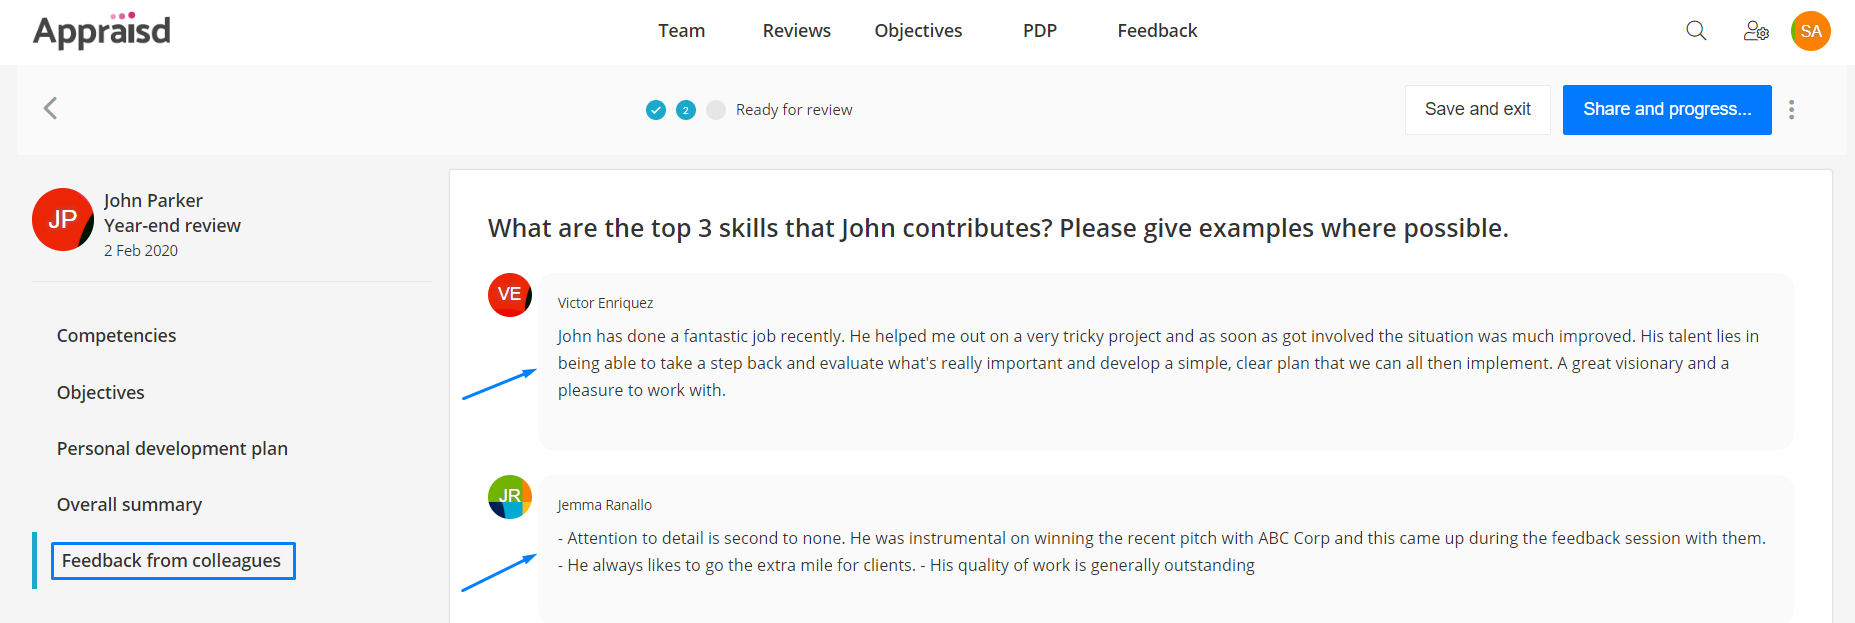Open the Reviews menu

[797, 31]
